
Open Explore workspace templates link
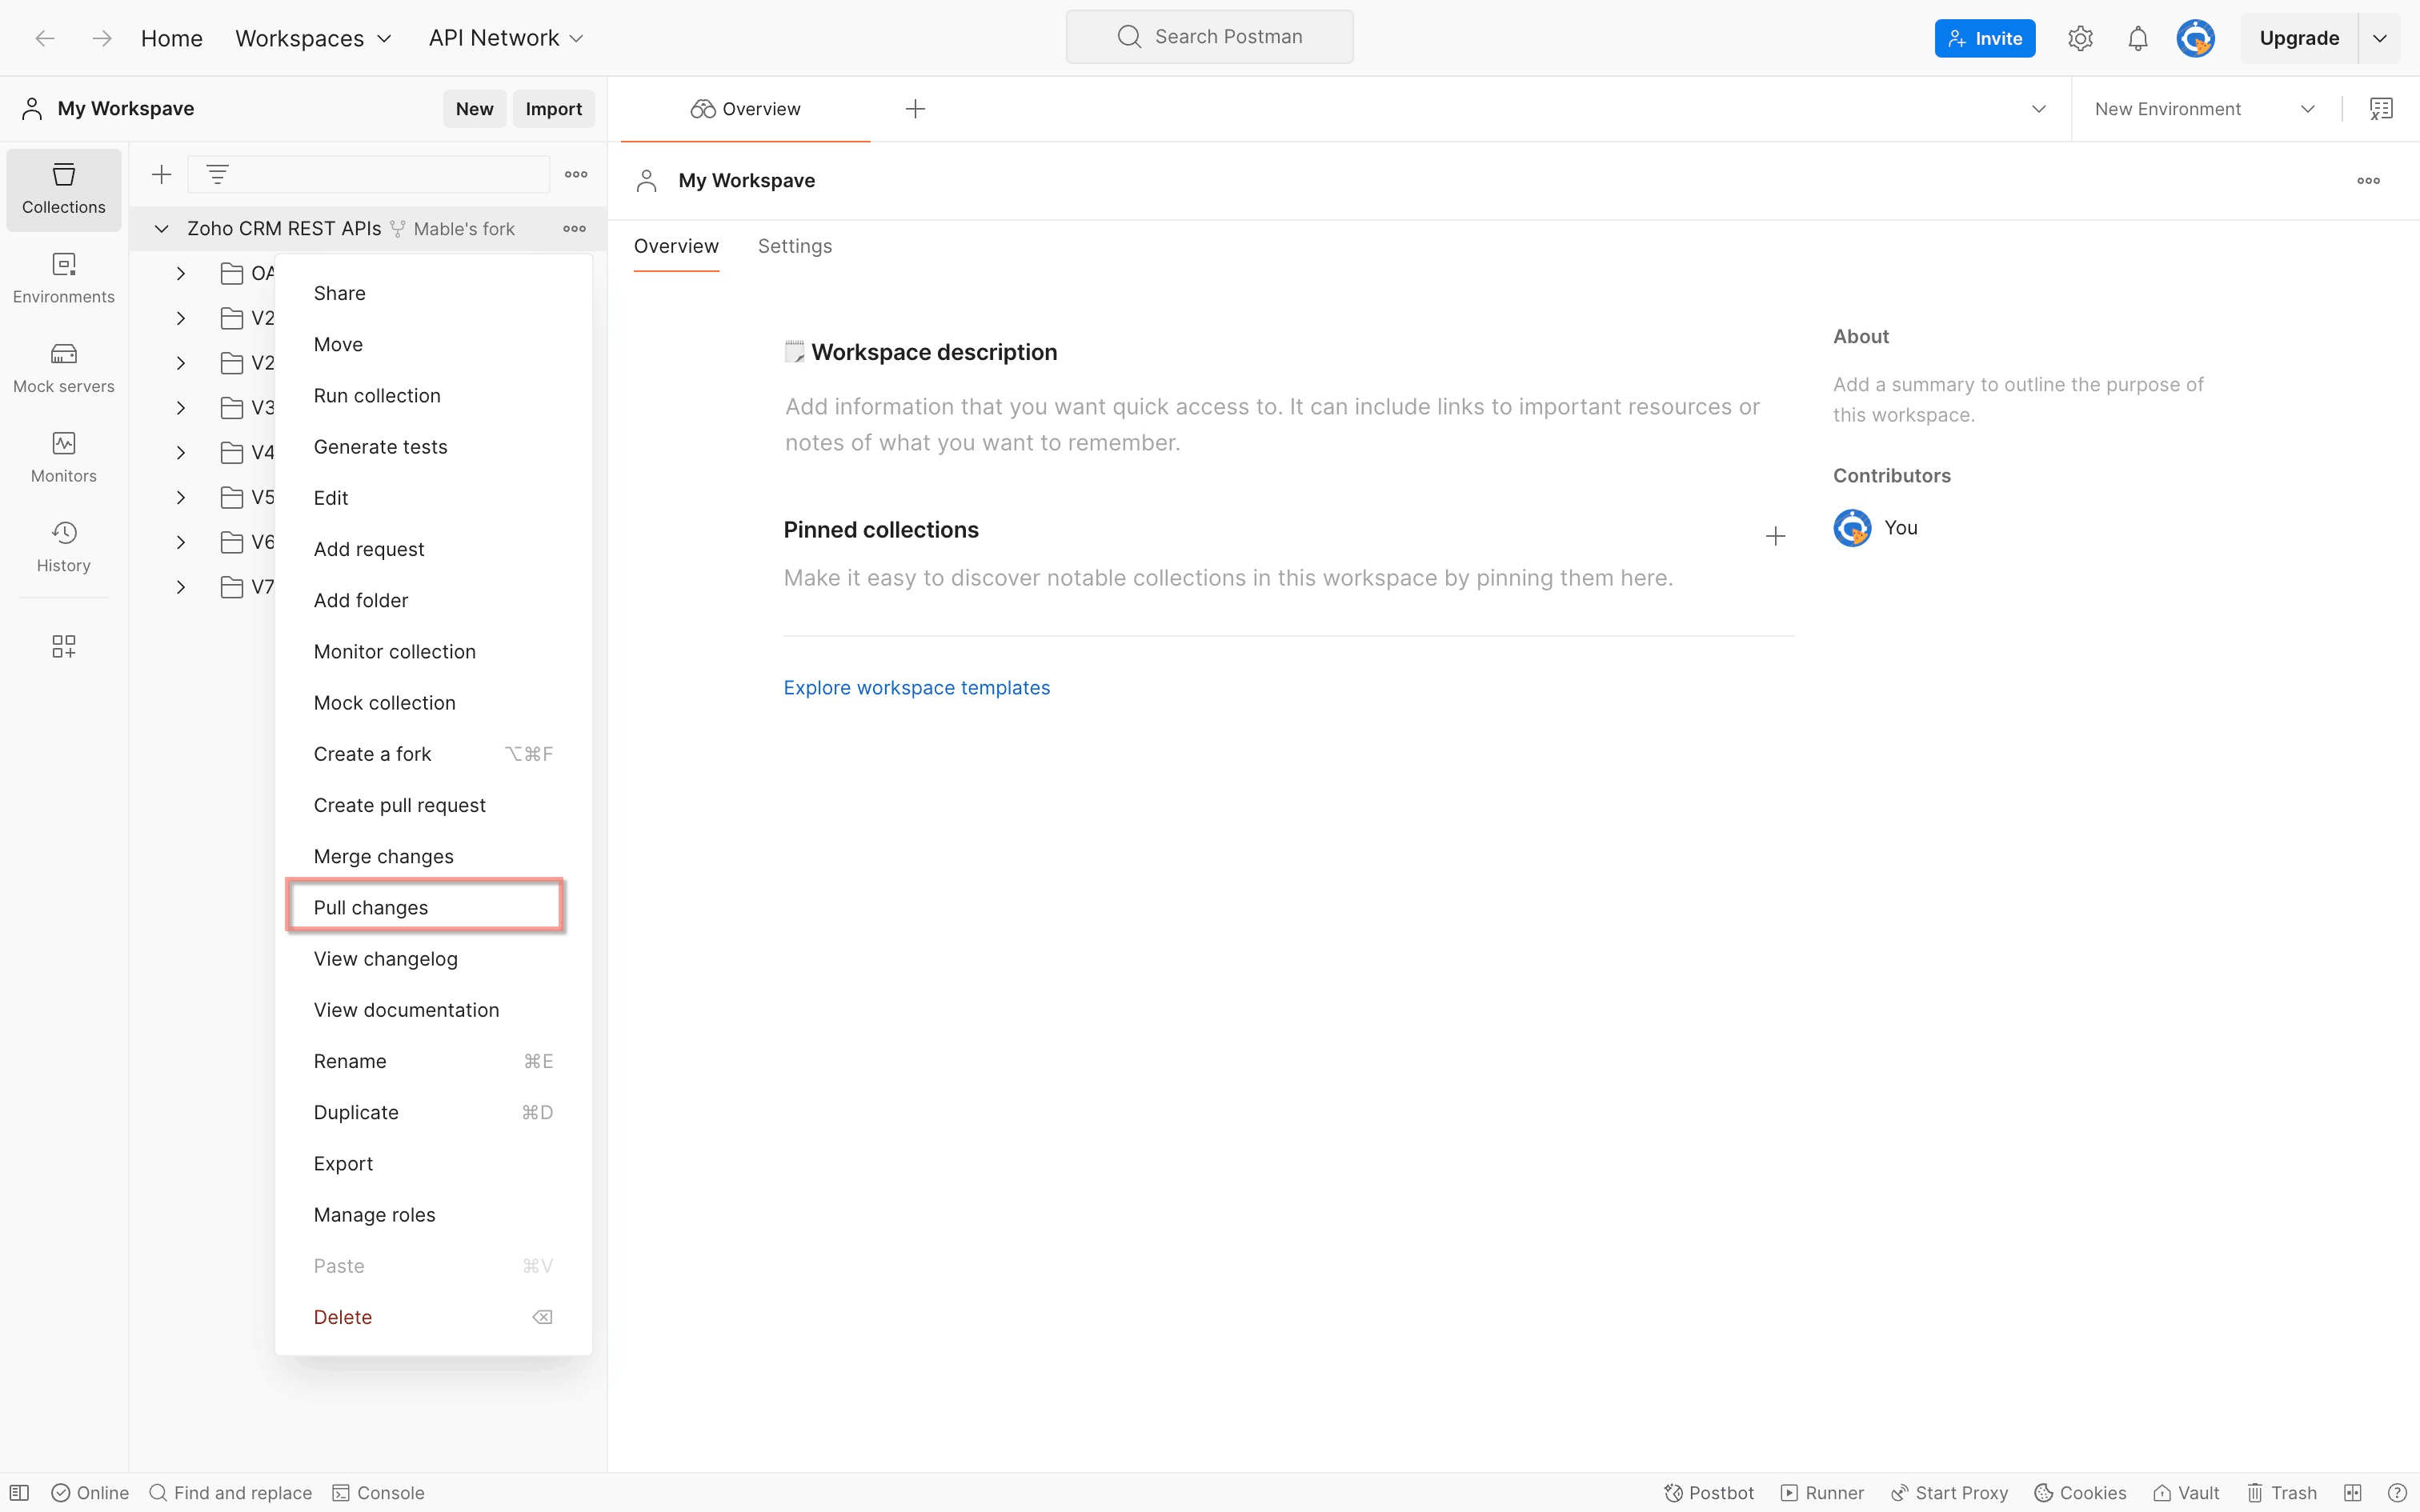click(916, 688)
